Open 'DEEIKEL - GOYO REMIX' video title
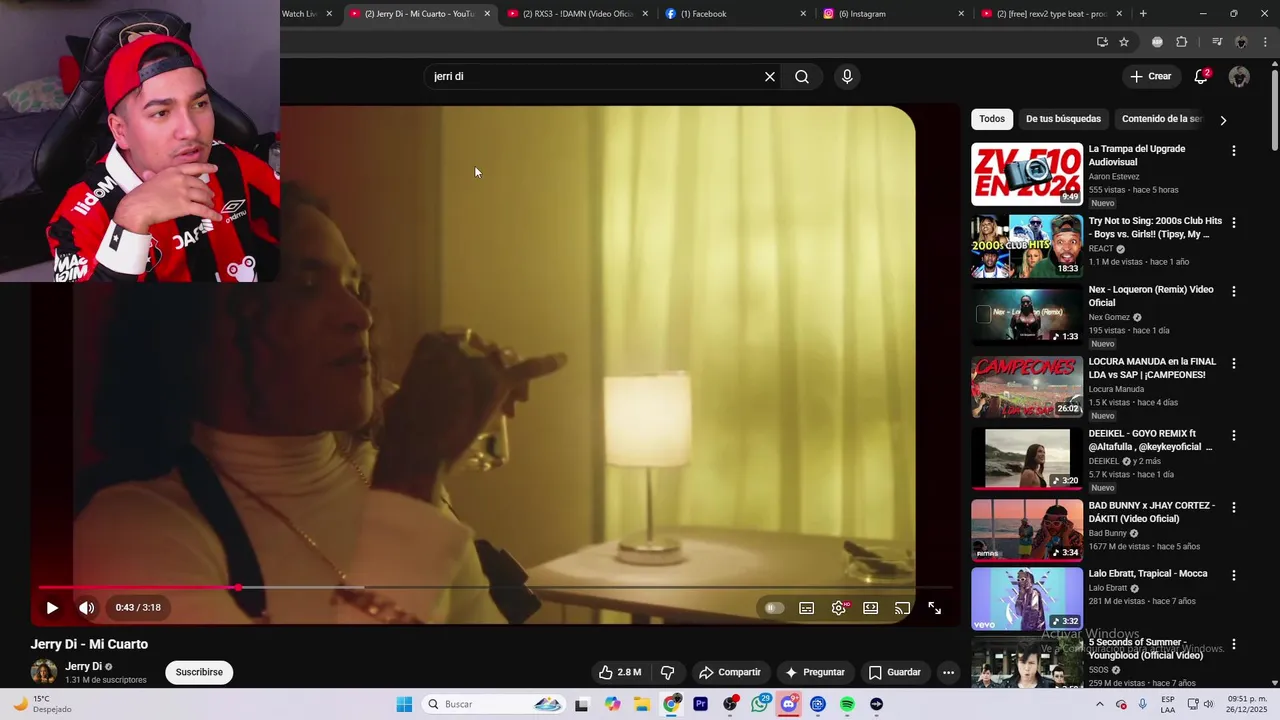 coord(1150,440)
